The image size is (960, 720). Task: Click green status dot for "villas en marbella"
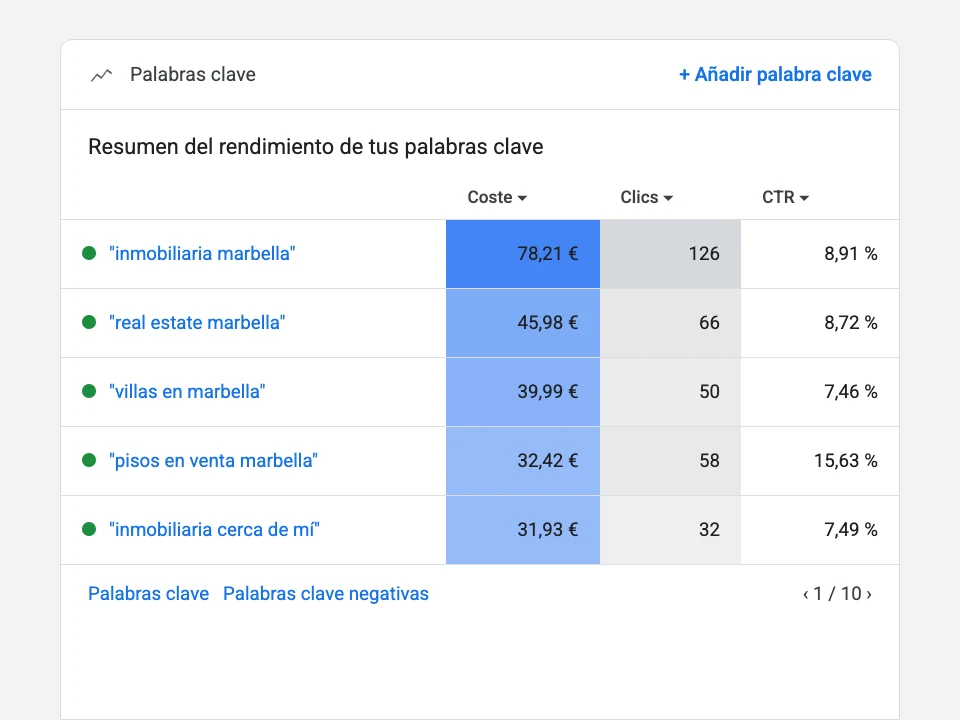pyautogui.click(x=89, y=391)
